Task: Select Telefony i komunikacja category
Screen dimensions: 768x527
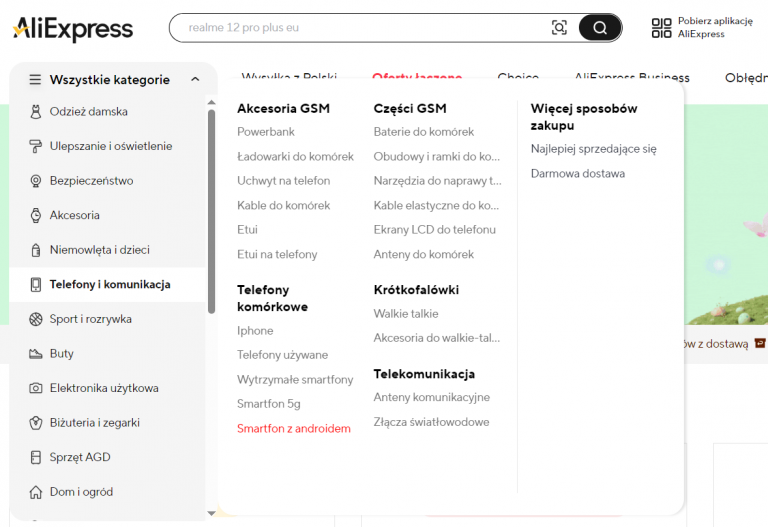Action: point(108,285)
